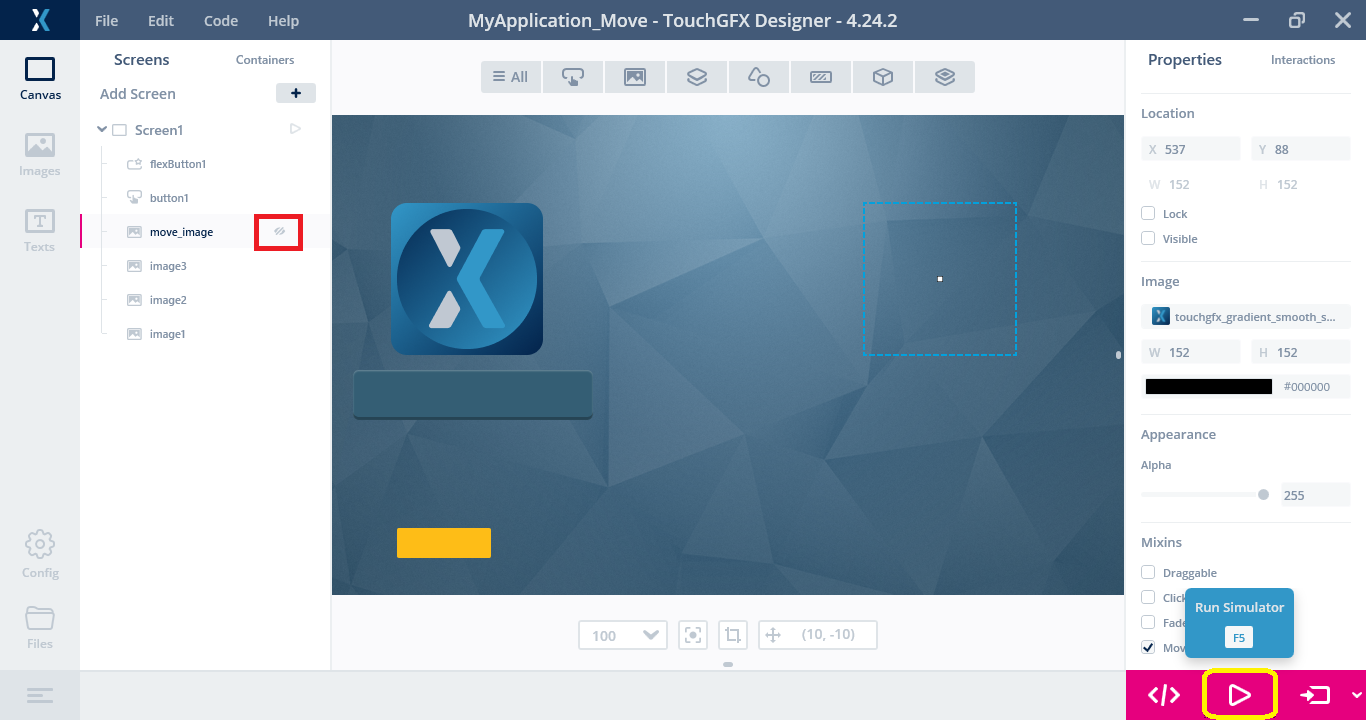
Task: Show the Images widget category
Action: (635, 77)
